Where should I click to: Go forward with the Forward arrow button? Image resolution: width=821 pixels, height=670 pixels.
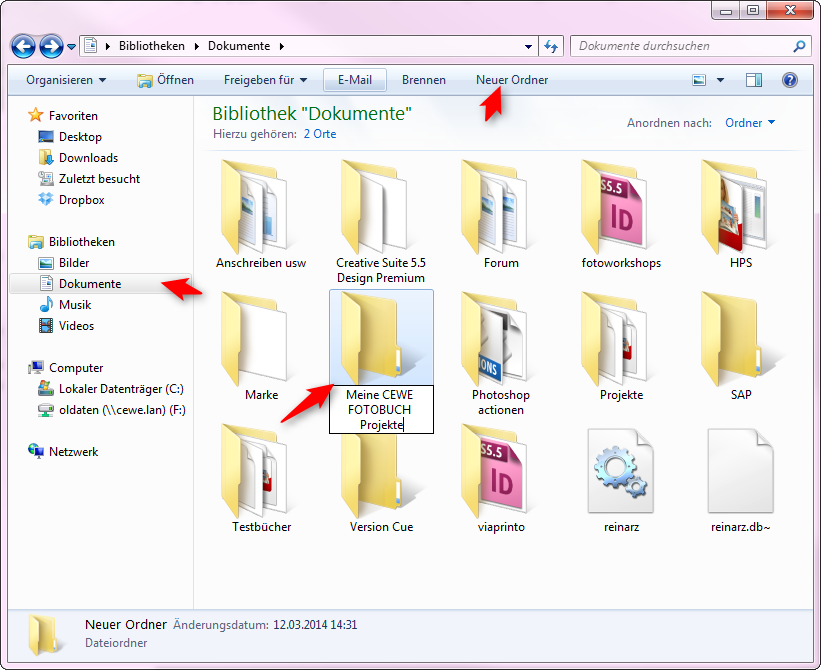(x=51, y=47)
